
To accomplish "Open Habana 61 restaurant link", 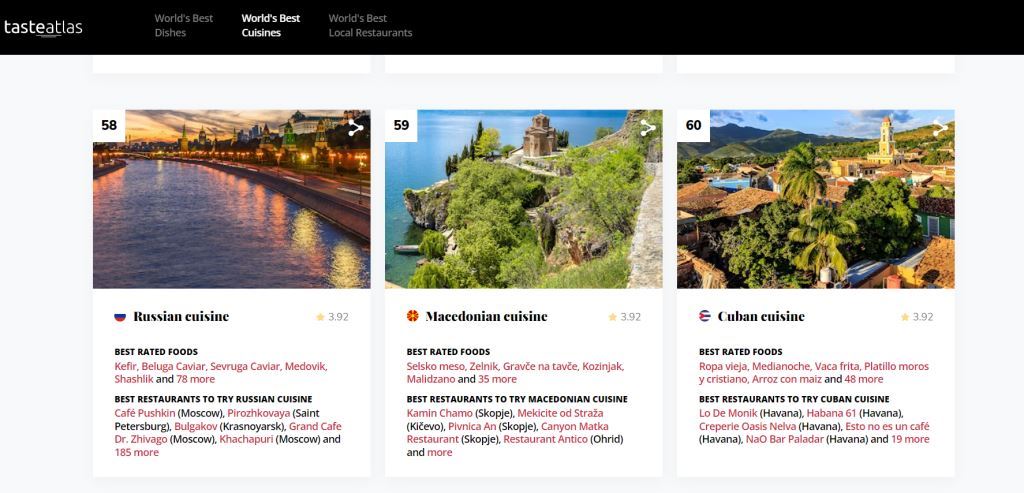I will tap(831, 413).
